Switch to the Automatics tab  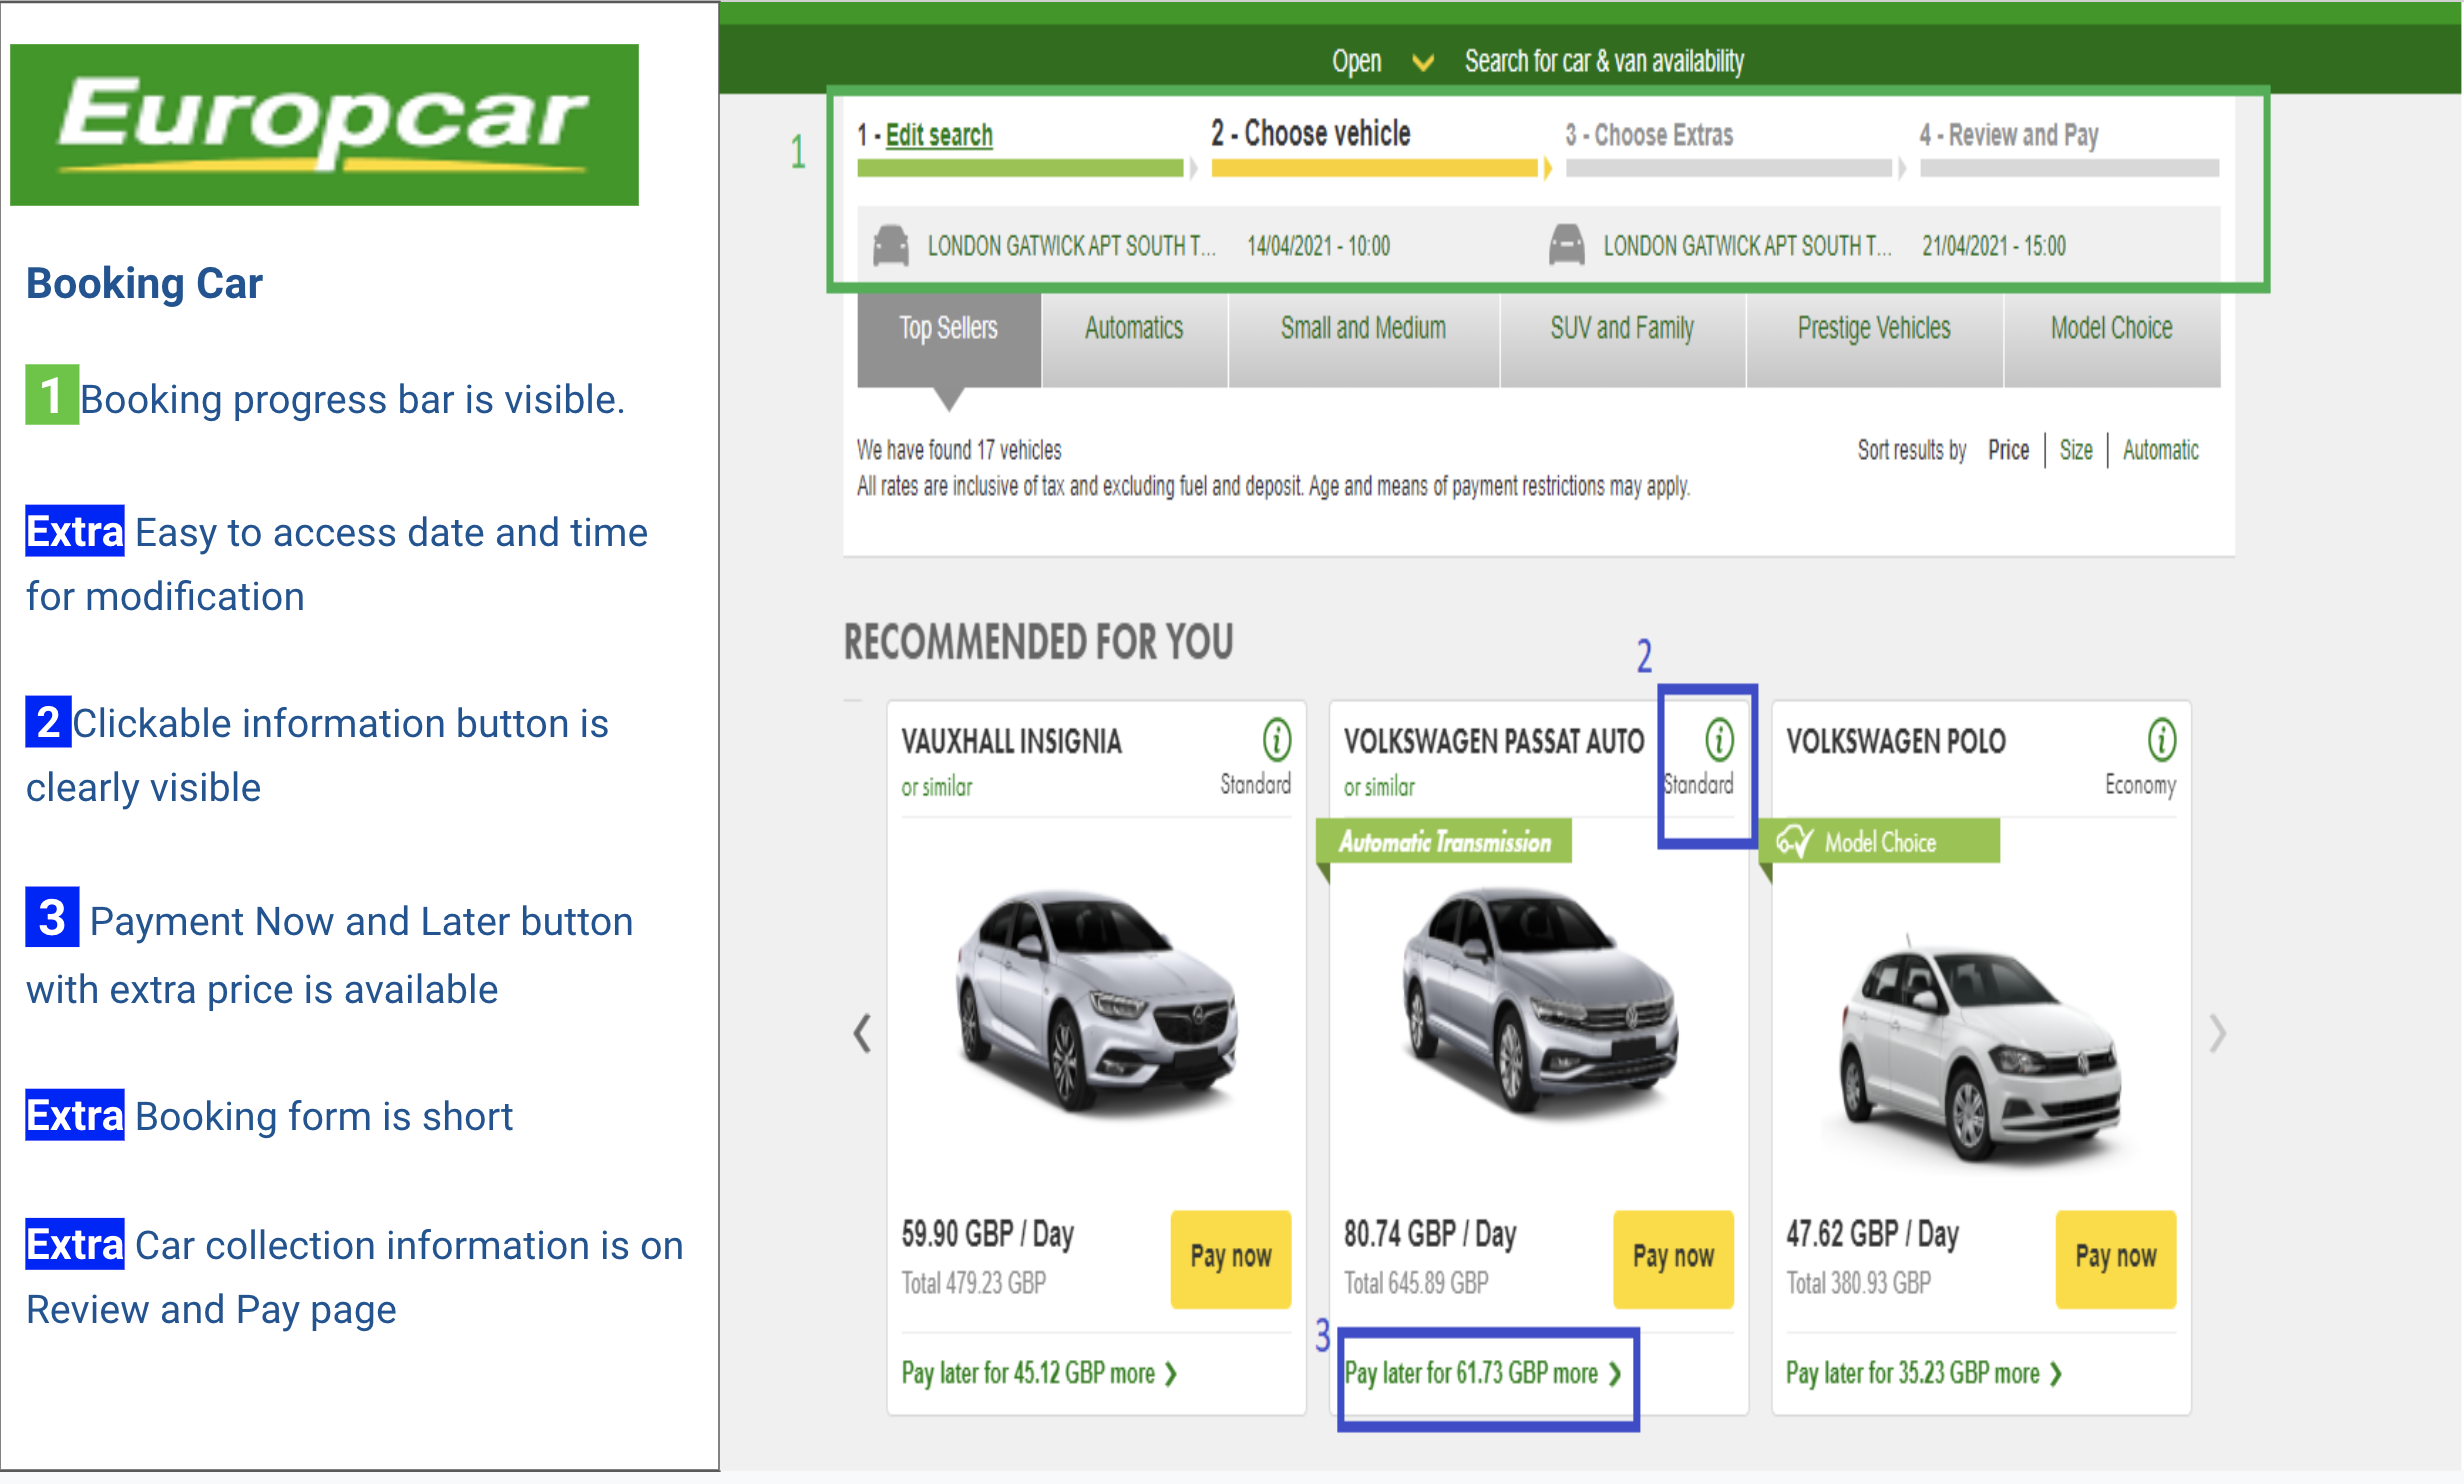pos(1134,340)
